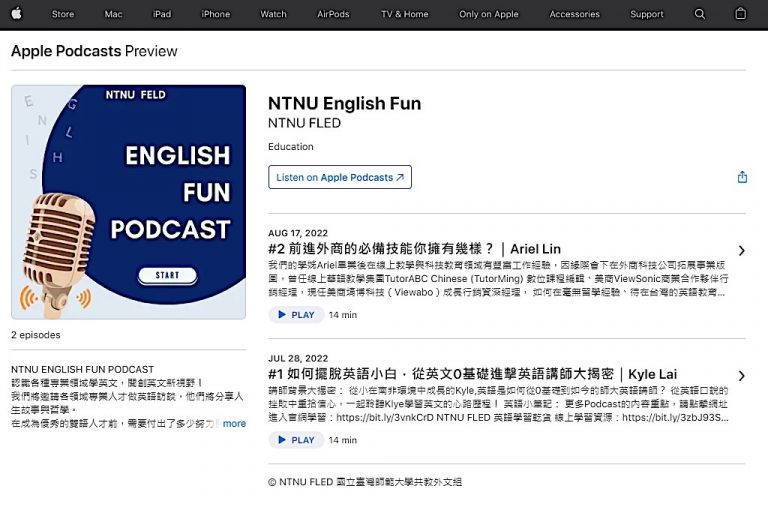Open the Support menu
This screenshot has width=768, height=507.
coord(647,14)
